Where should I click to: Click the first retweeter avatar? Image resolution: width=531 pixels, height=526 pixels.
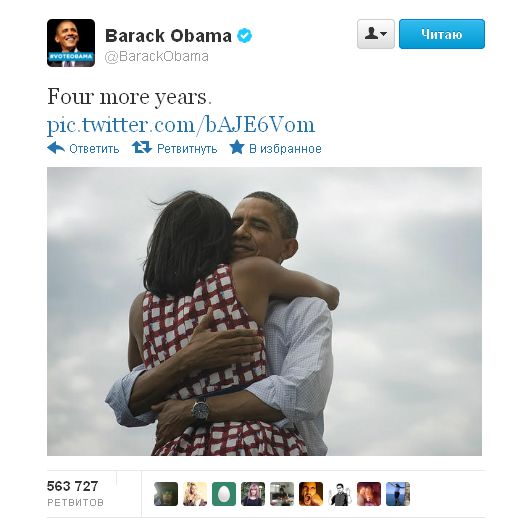tap(166, 494)
